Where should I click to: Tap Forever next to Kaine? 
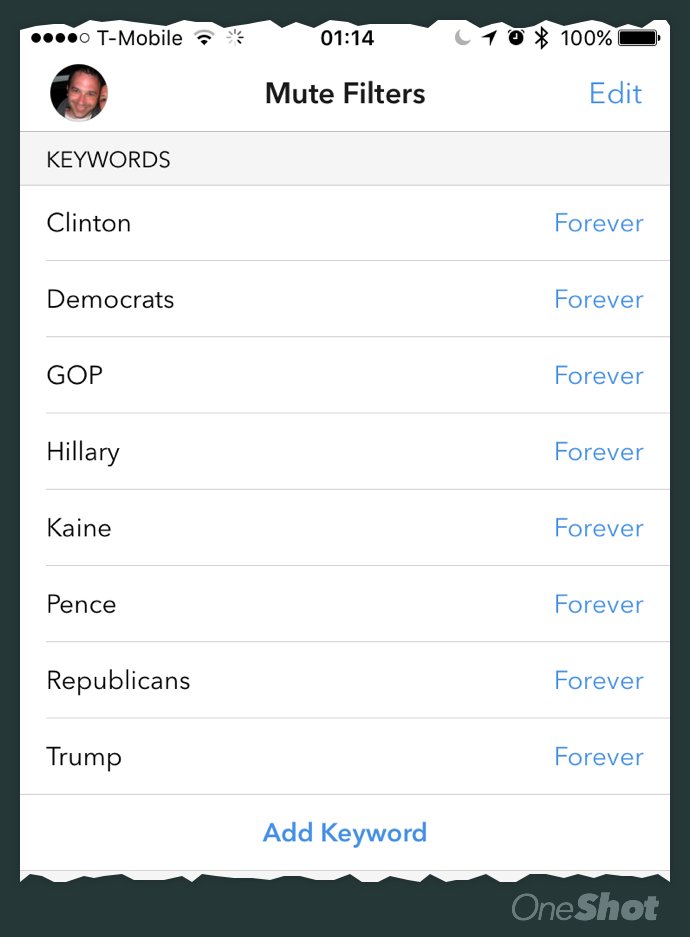598,528
